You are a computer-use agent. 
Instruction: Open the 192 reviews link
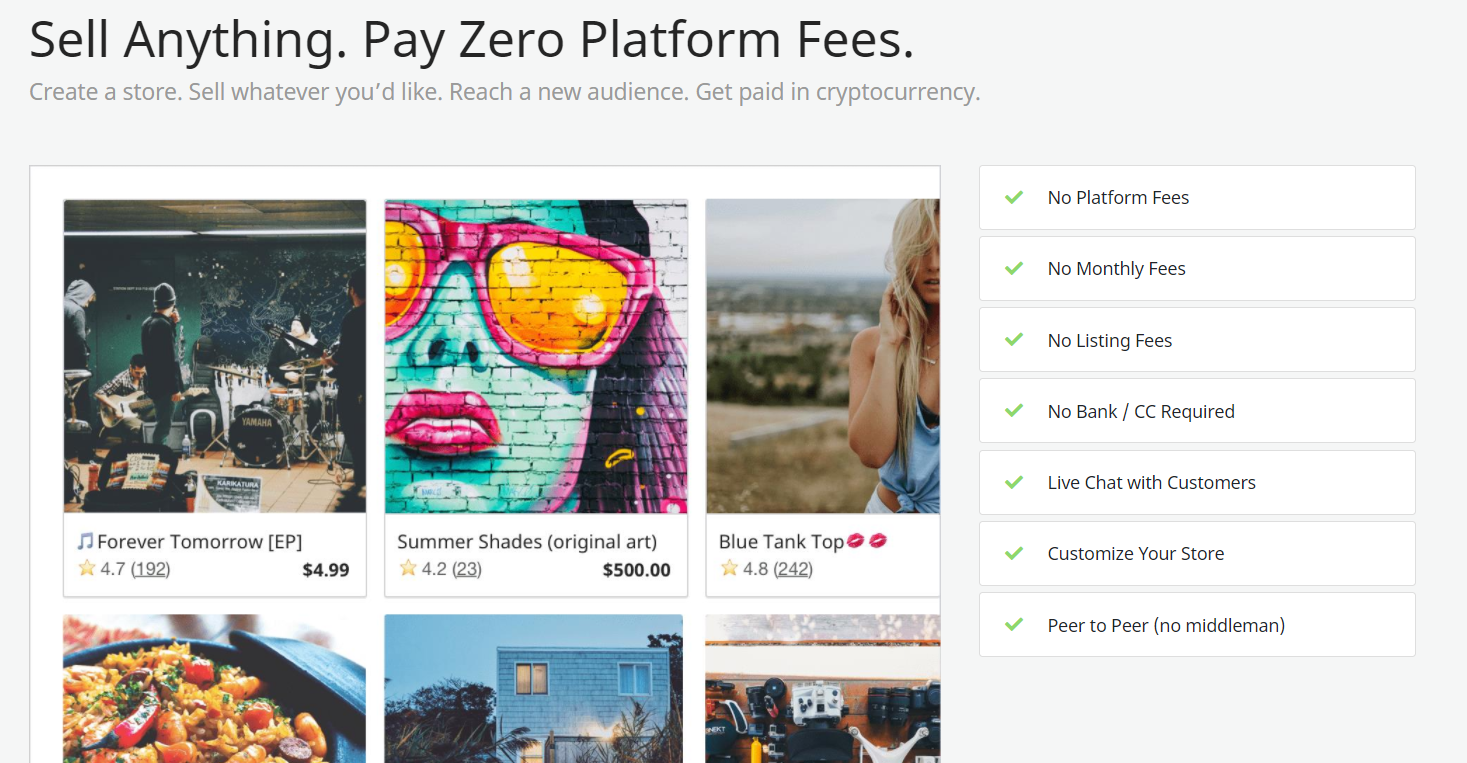151,569
